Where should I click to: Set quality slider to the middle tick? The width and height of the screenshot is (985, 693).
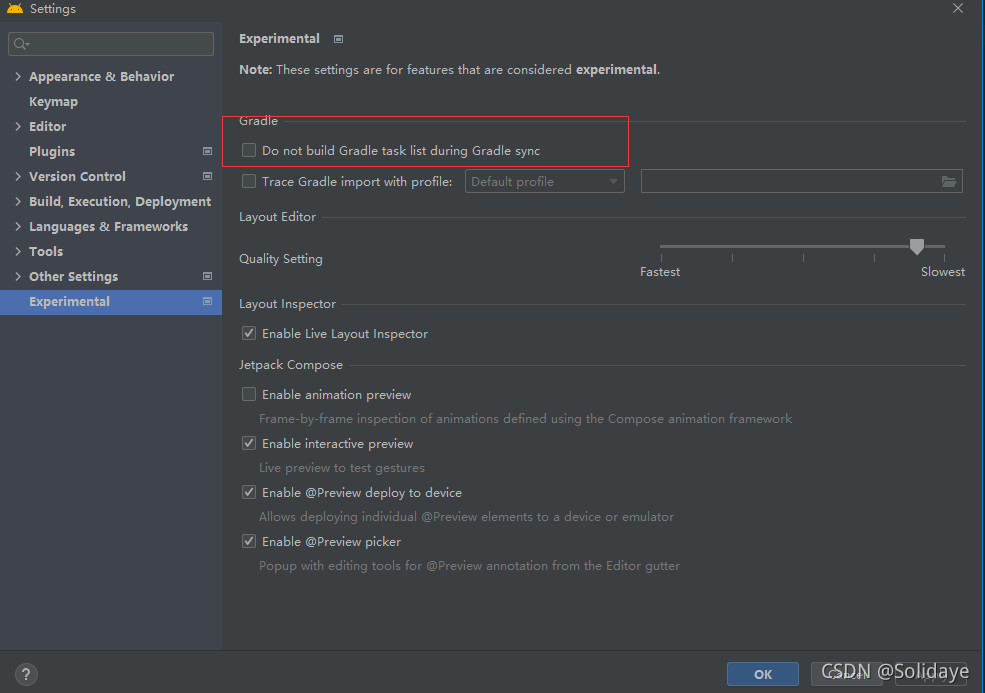(803, 256)
